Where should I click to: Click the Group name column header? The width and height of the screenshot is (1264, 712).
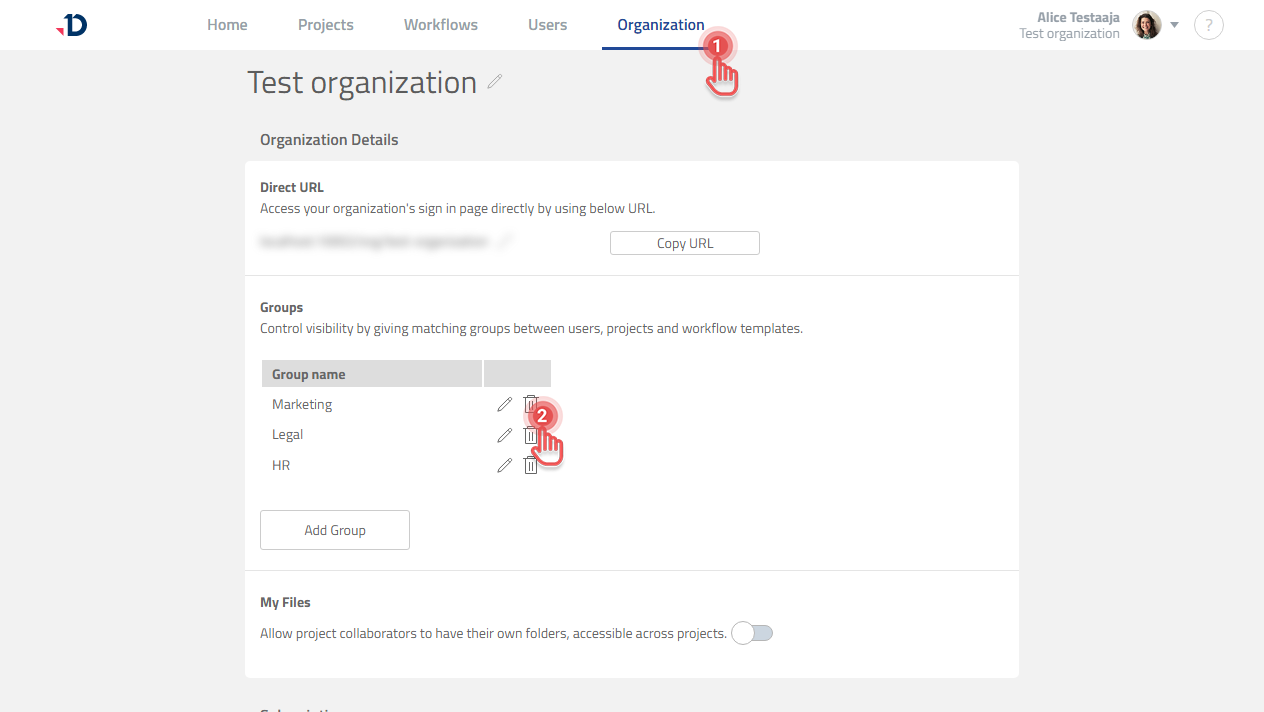307,373
